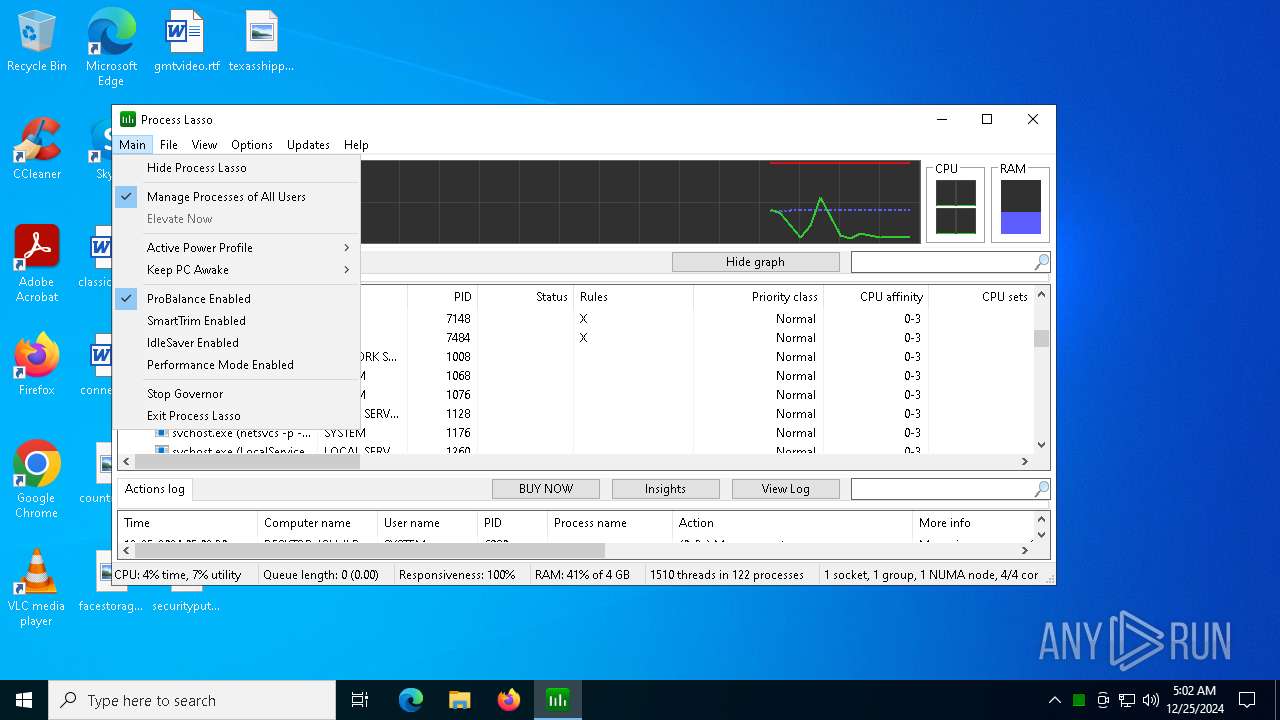The height and width of the screenshot is (720, 1280).
Task: Launch Firefox from the desktop shortcut
Action: 37,365
